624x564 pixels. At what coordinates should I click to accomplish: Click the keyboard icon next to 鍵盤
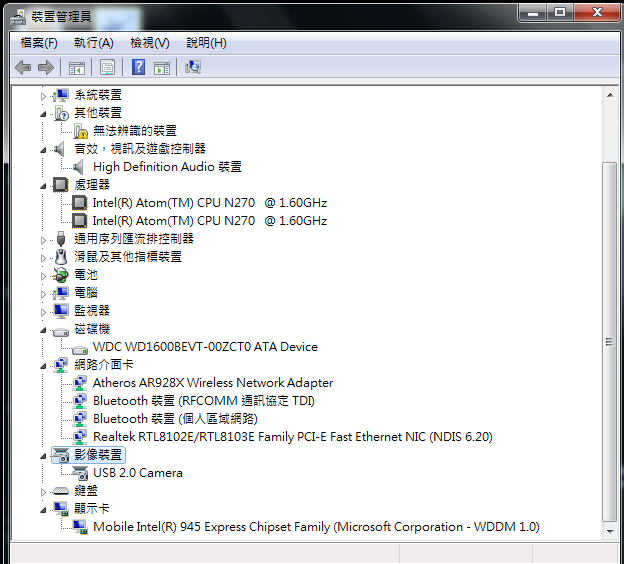click(61, 491)
